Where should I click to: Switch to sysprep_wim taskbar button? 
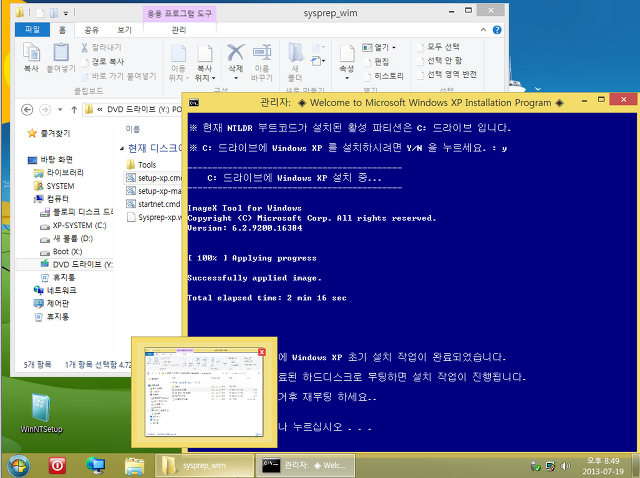click(x=204, y=465)
